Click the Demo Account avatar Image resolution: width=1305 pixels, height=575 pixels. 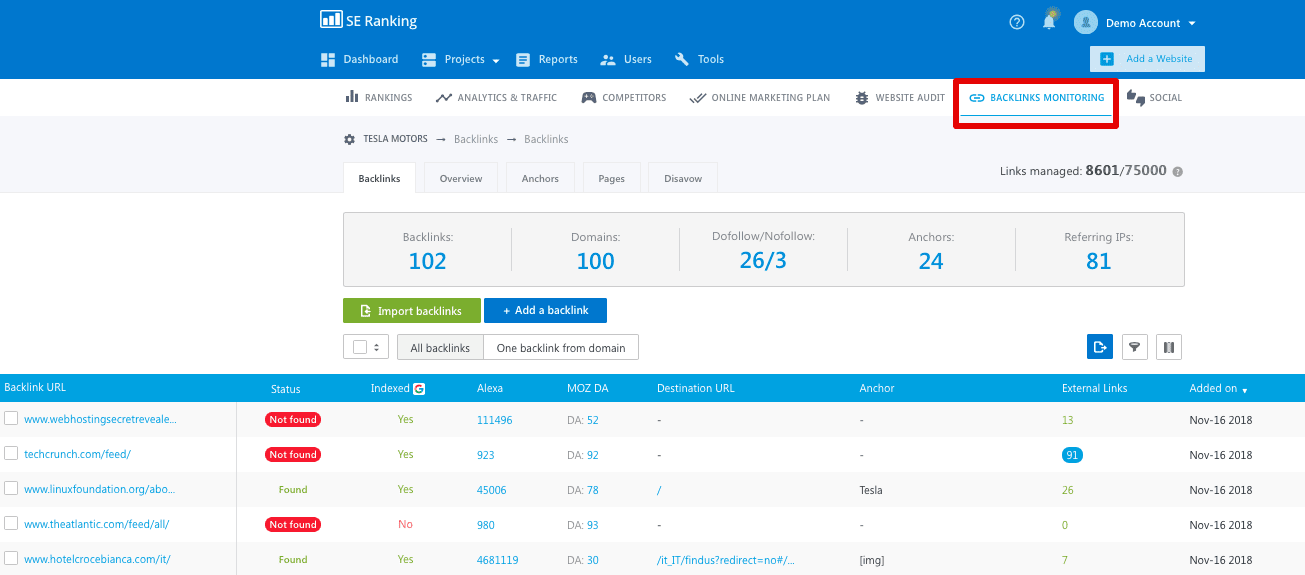click(1085, 22)
